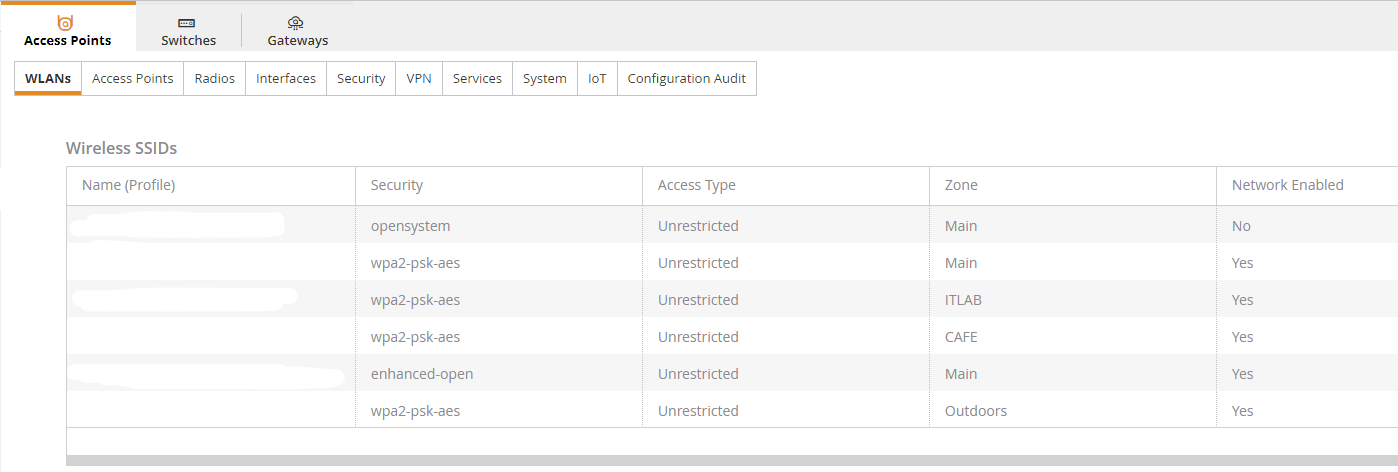The width and height of the screenshot is (1398, 472).
Task: Click the horizontal scrollbar below the table
Action: [x=732, y=461]
